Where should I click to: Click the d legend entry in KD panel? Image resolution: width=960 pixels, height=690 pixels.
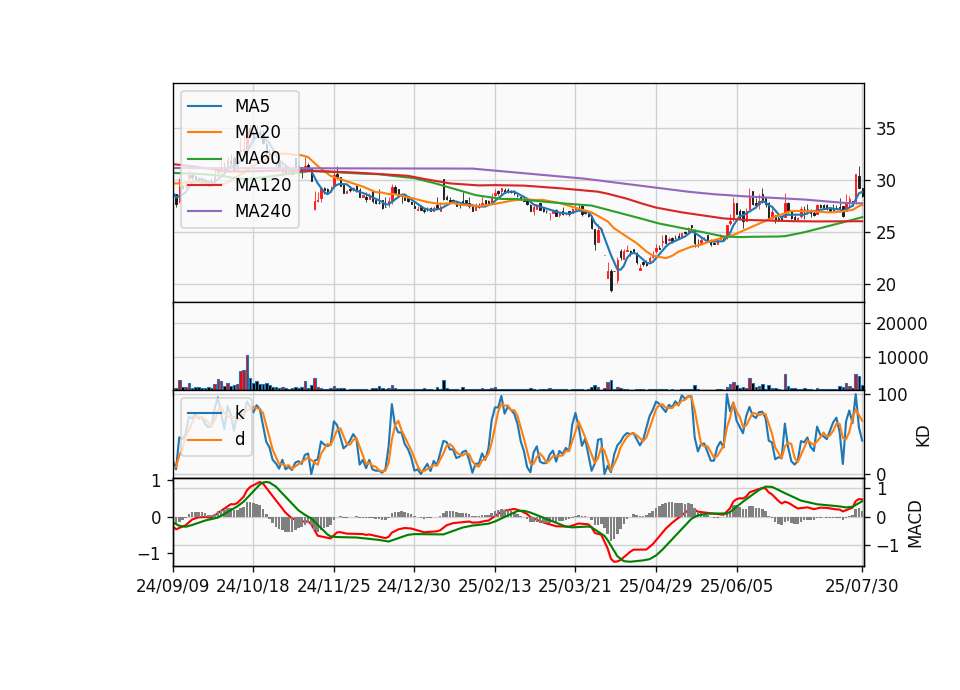tap(239, 439)
